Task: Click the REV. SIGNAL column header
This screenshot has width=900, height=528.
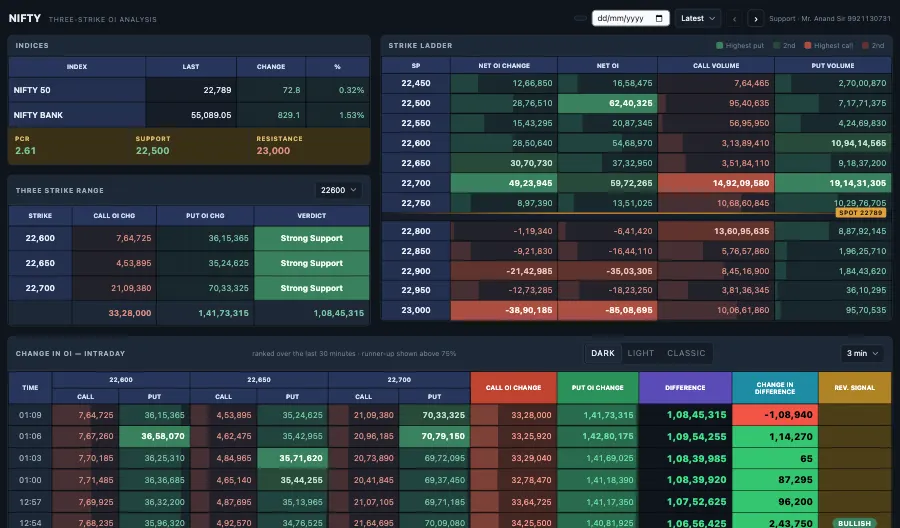Action: click(x=855, y=387)
